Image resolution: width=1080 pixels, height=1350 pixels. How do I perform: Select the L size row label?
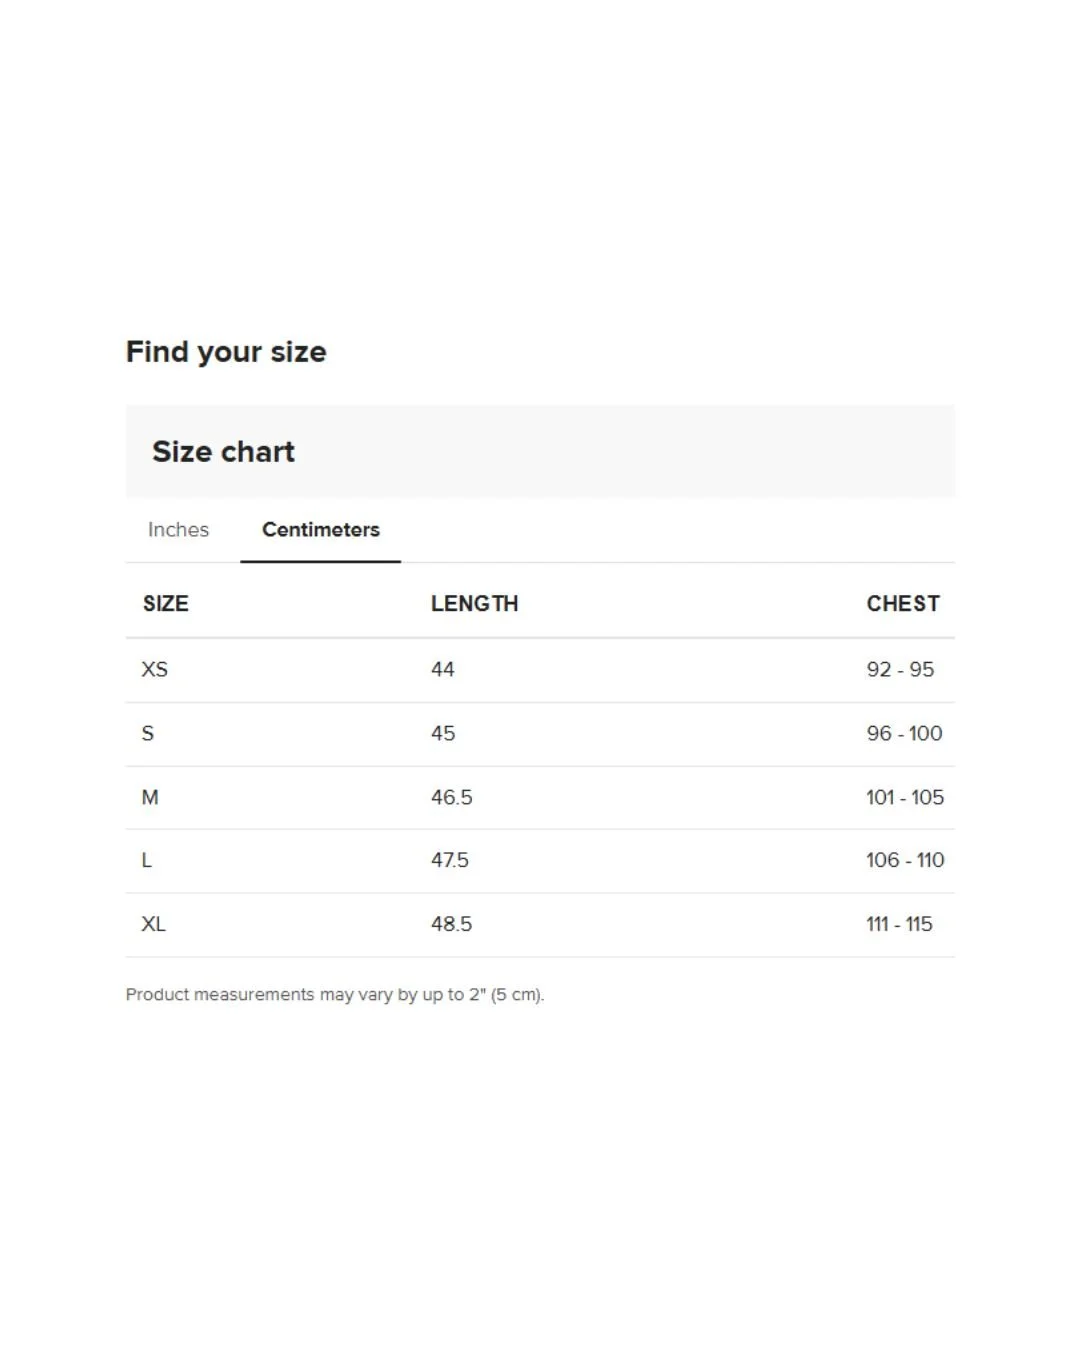(147, 861)
